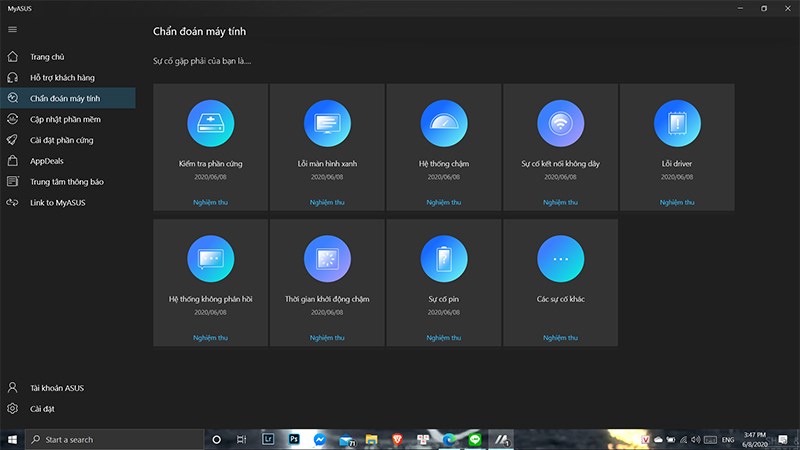
Task: Select the Lỗi driver chip icon
Action: (677, 124)
